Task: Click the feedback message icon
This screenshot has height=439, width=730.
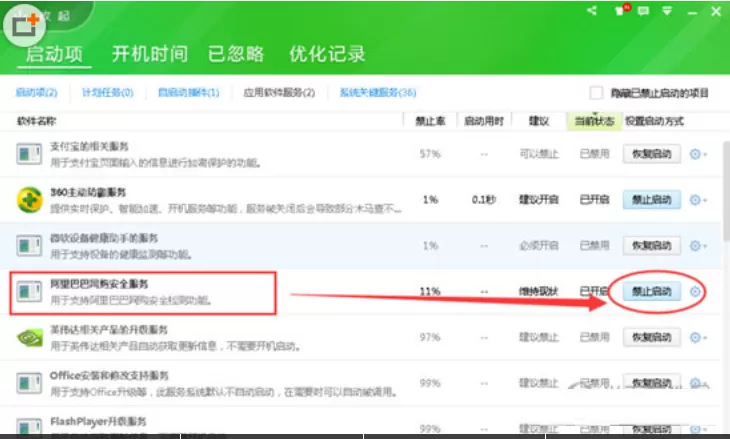Action: [643, 11]
